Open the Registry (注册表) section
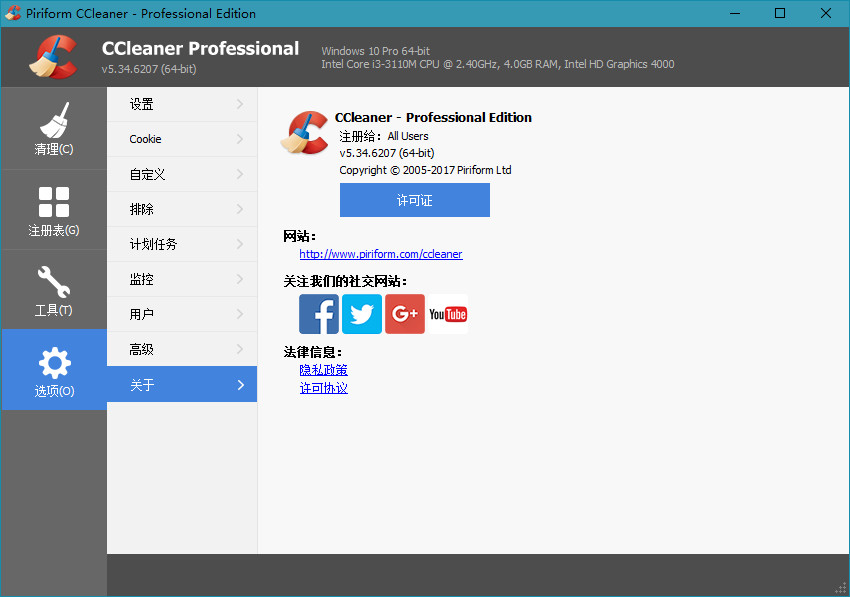The width and height of the screenshot is (850, 597). tap(54, 210)
